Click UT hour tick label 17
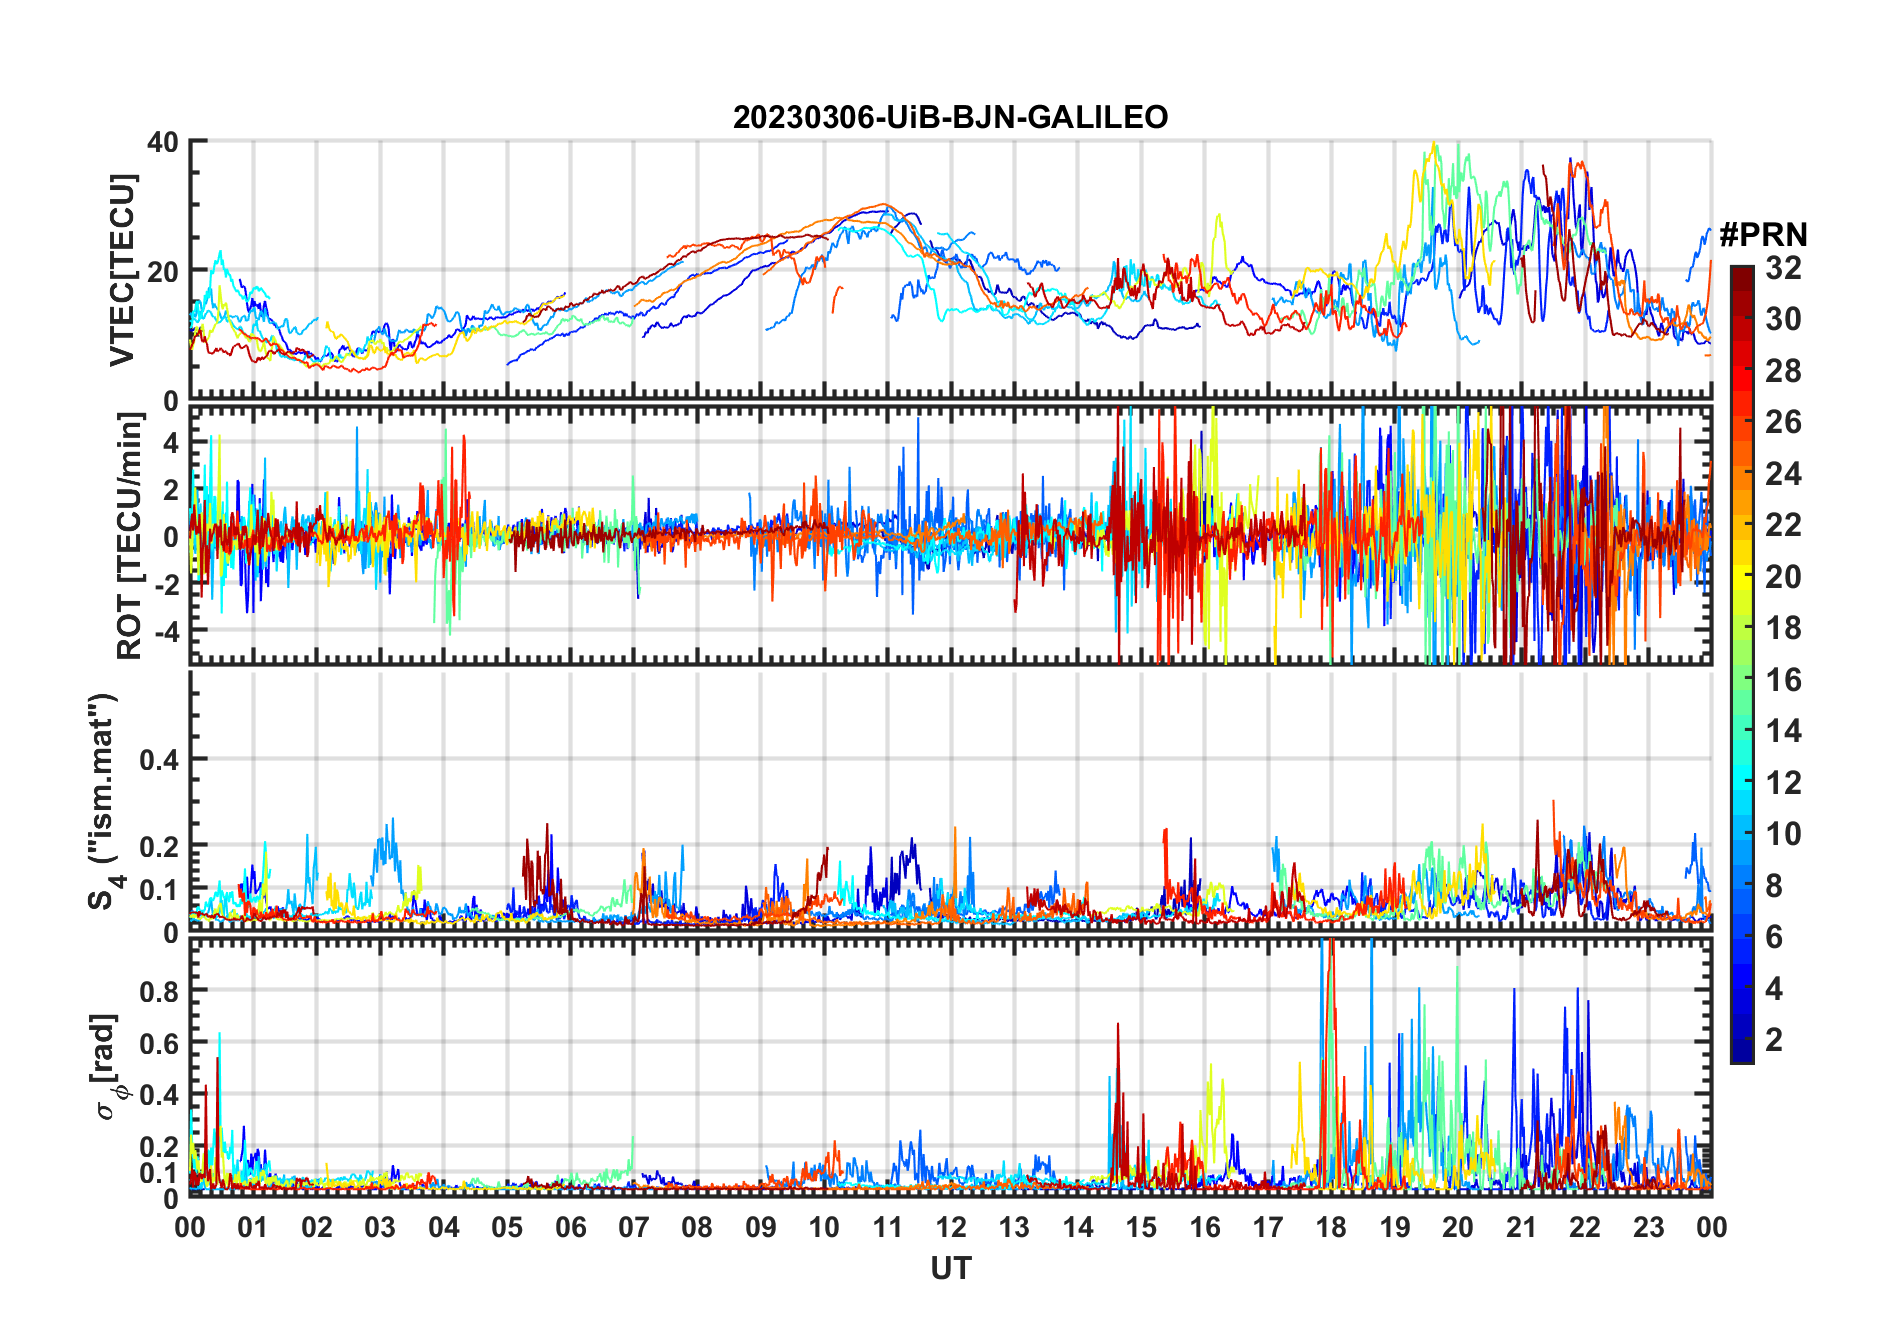Viewport: 1902px width, 1330px height. coord(1268,1227)
